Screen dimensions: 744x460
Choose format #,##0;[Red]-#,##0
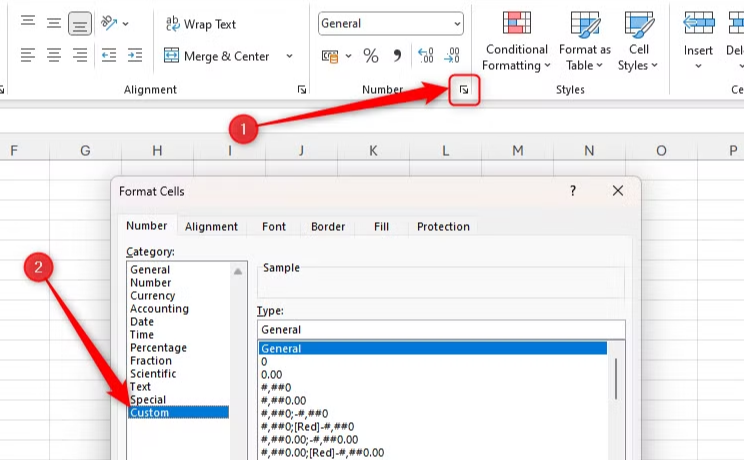(x=307, y=427)
